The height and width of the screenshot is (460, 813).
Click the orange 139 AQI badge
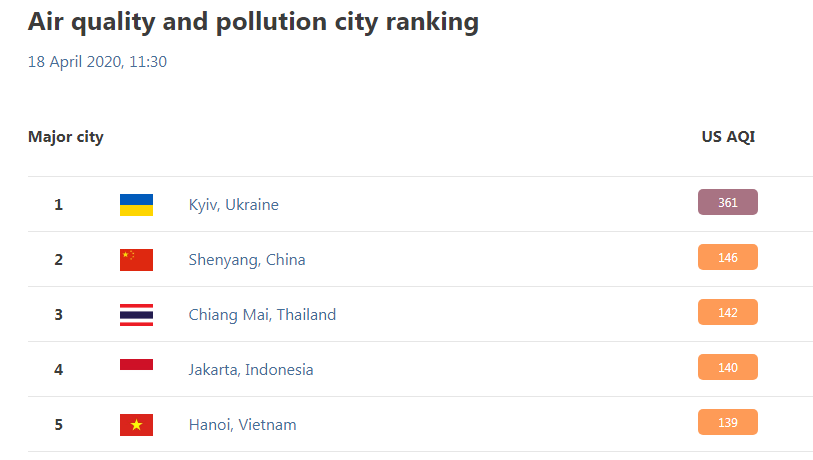tap(727, 422)
